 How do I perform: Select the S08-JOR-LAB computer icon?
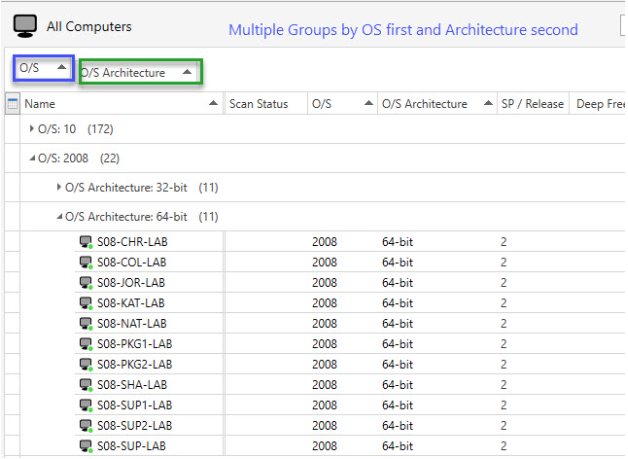tap(86, 283)
